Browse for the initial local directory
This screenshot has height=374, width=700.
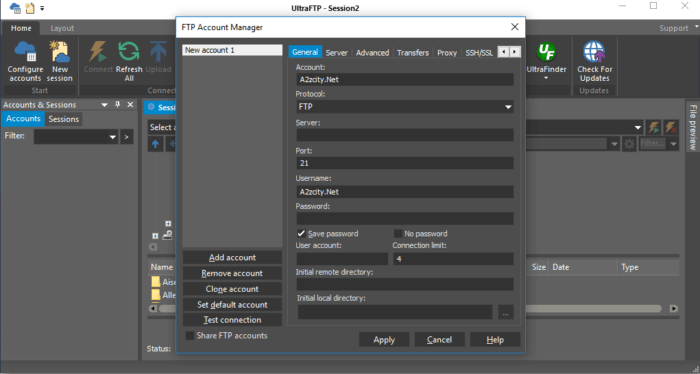(505, 312)
